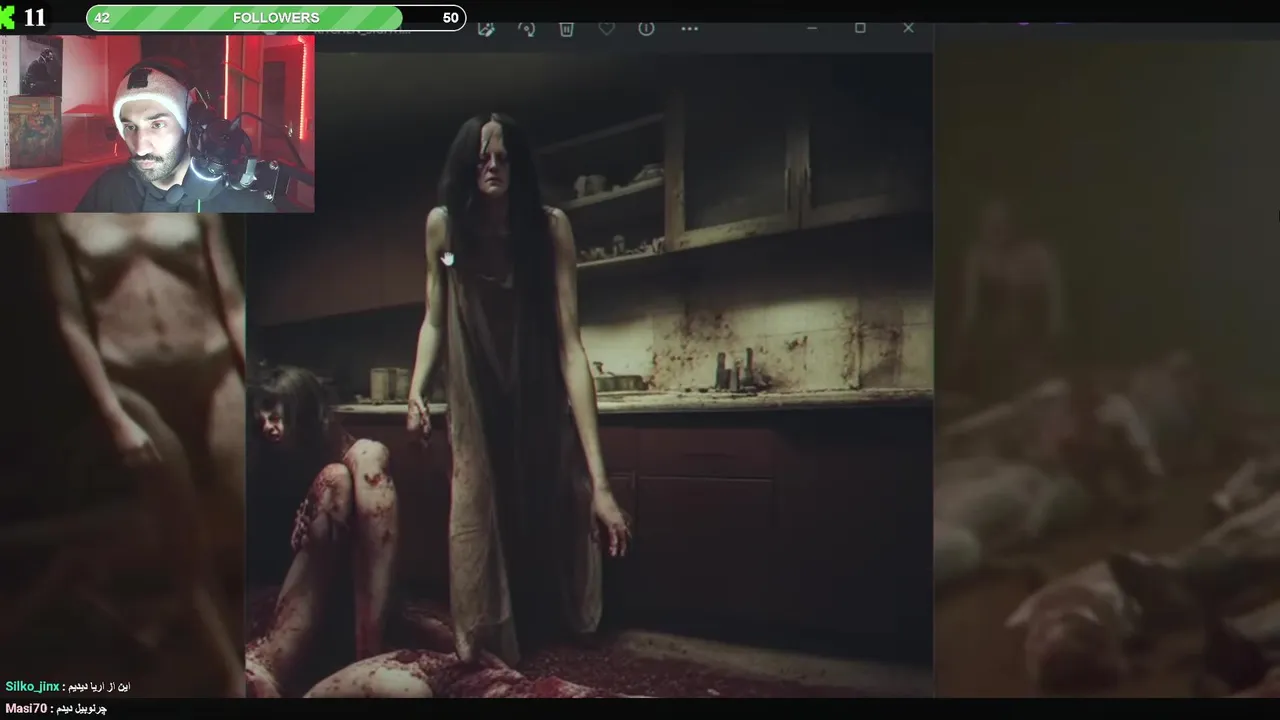Click the Edit image icon in Photos toolbar
This screenshot has height=720, width=1280.
pyautogui.click(x=486, y=29)
